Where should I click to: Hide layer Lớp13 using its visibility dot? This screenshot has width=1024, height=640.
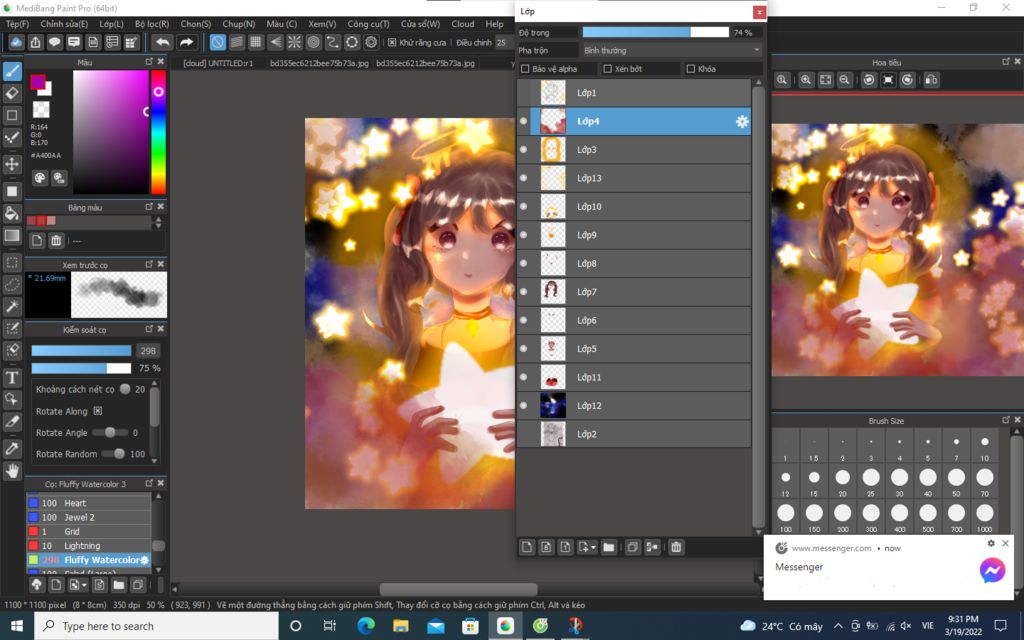[523, 178]
